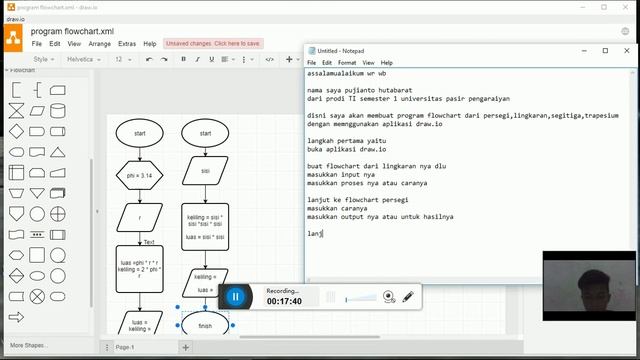The width and height of the screenshot is (640, 360).
Task: Open draw.io View menu
Action: (x=74, y=44)
